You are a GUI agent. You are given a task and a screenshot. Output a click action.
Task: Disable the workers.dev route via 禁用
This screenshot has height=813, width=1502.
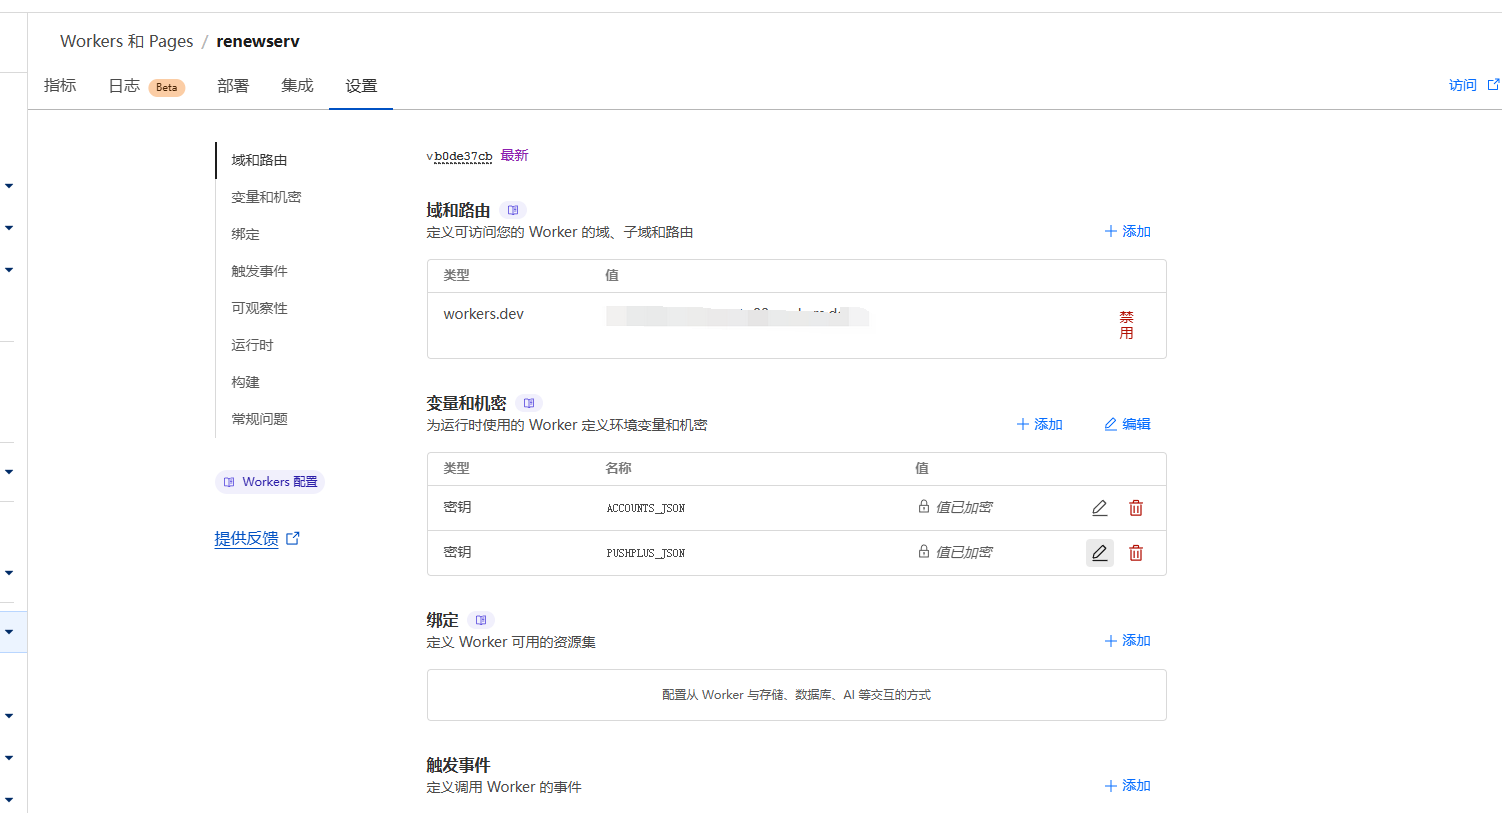pos(1126,325)
